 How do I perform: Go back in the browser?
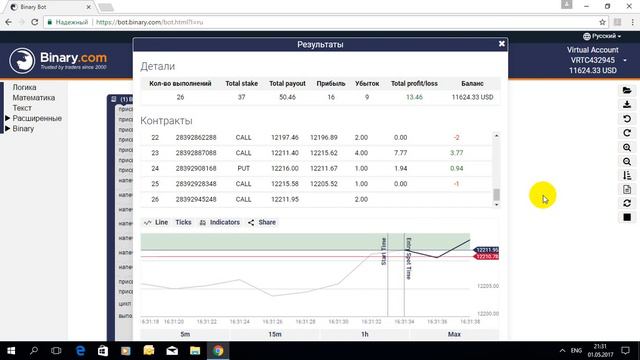pos(9,22)
